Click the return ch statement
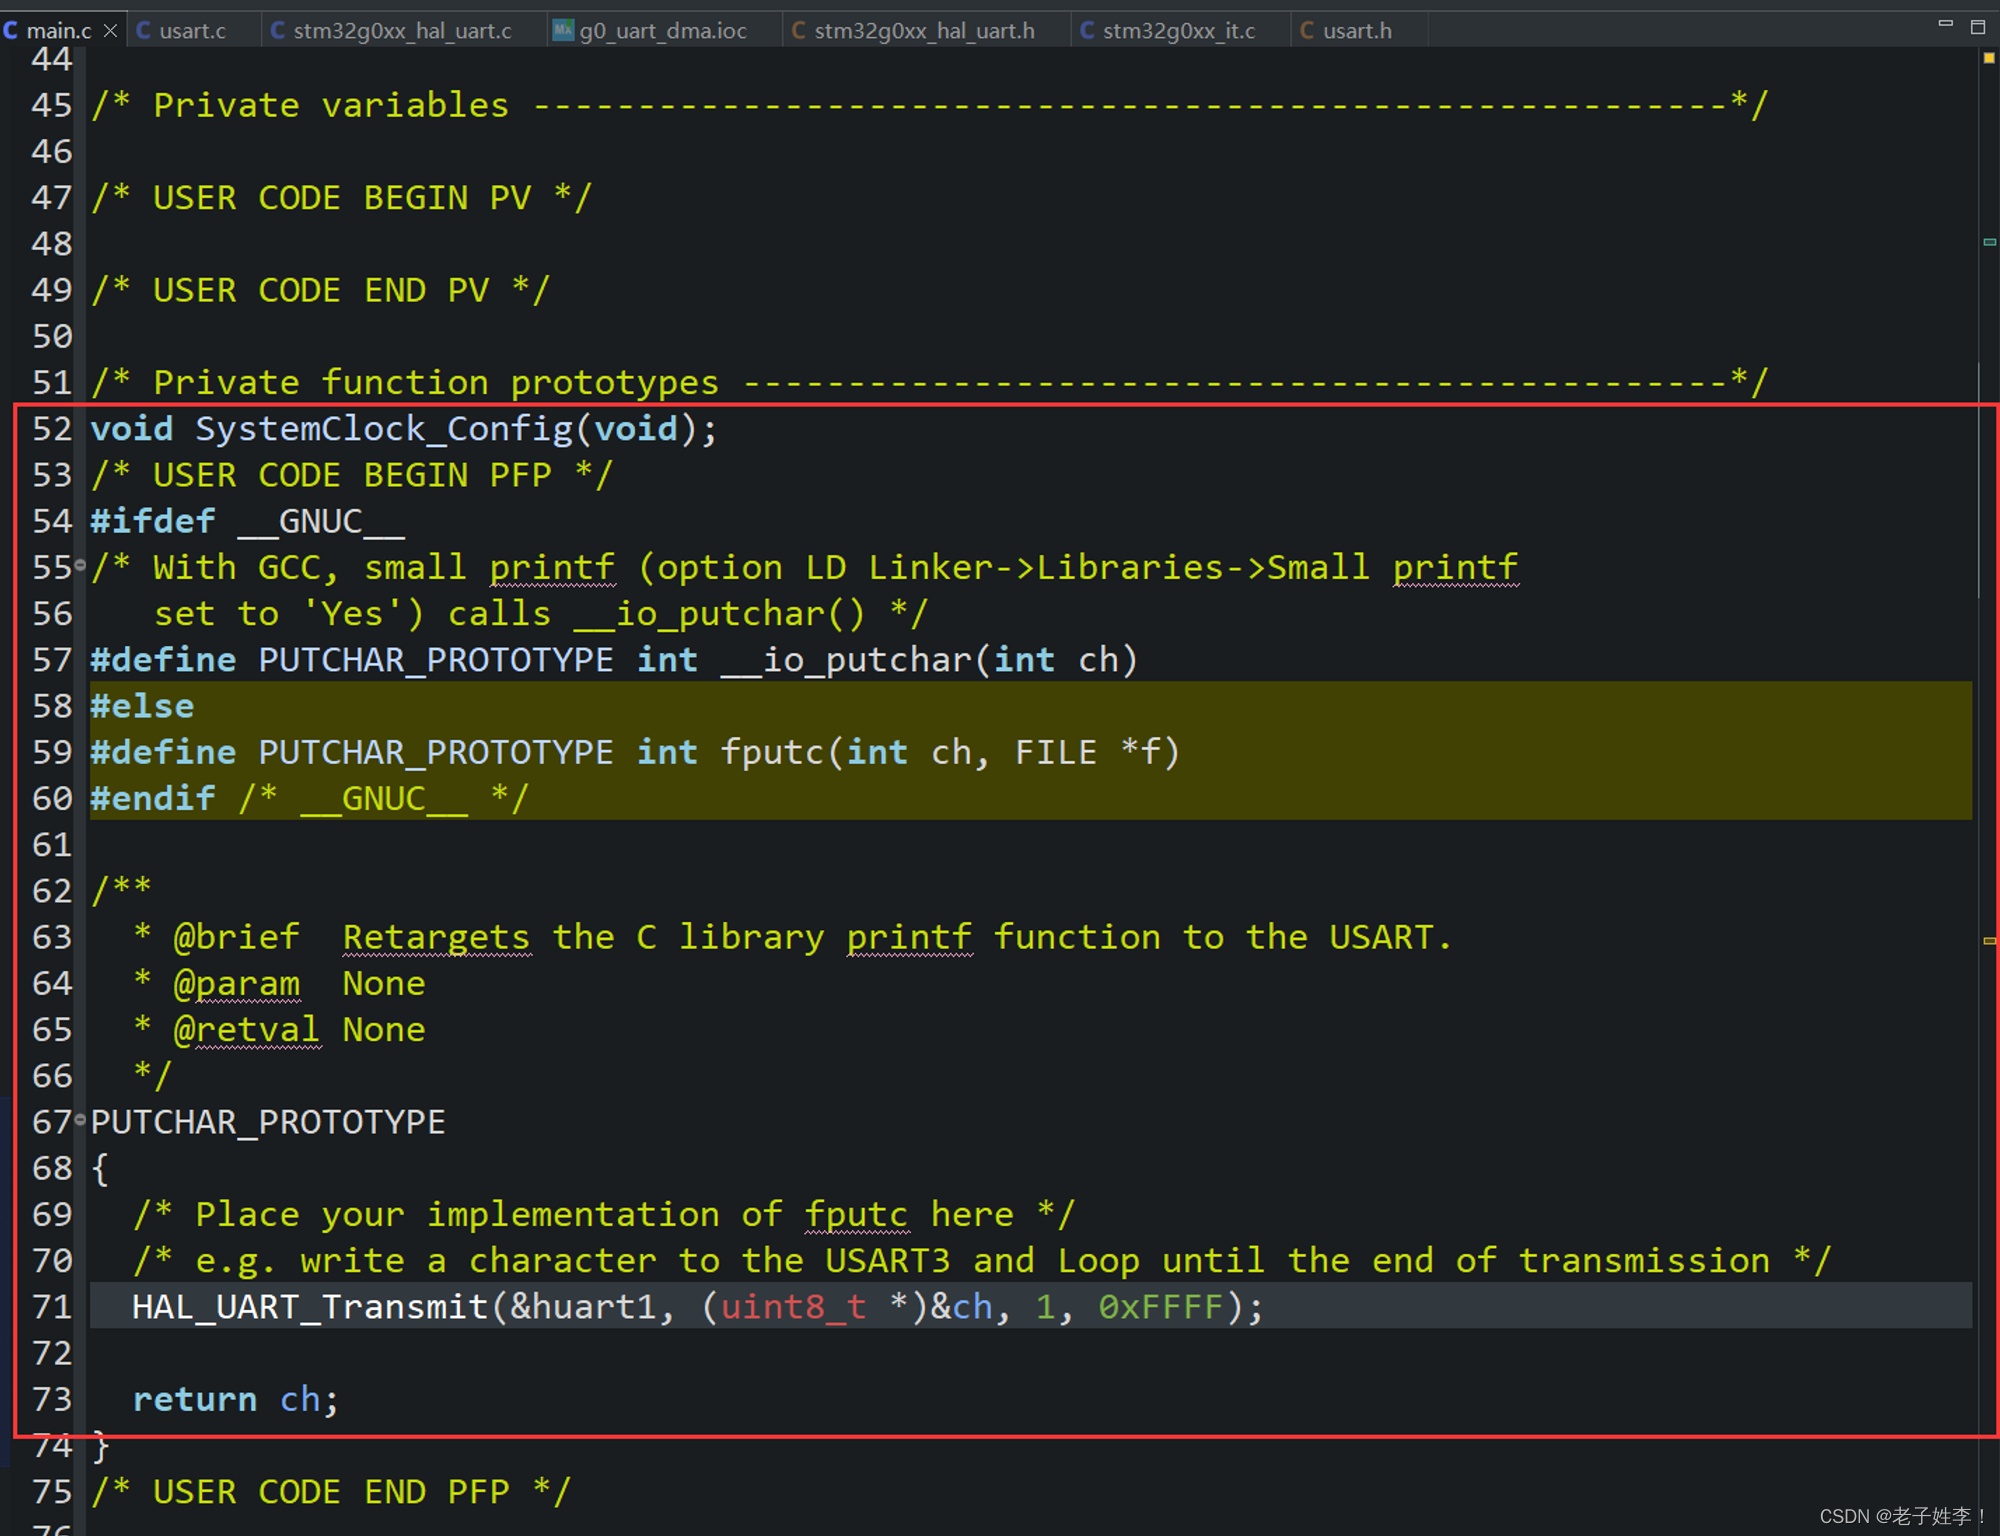 pos(235,1399)
